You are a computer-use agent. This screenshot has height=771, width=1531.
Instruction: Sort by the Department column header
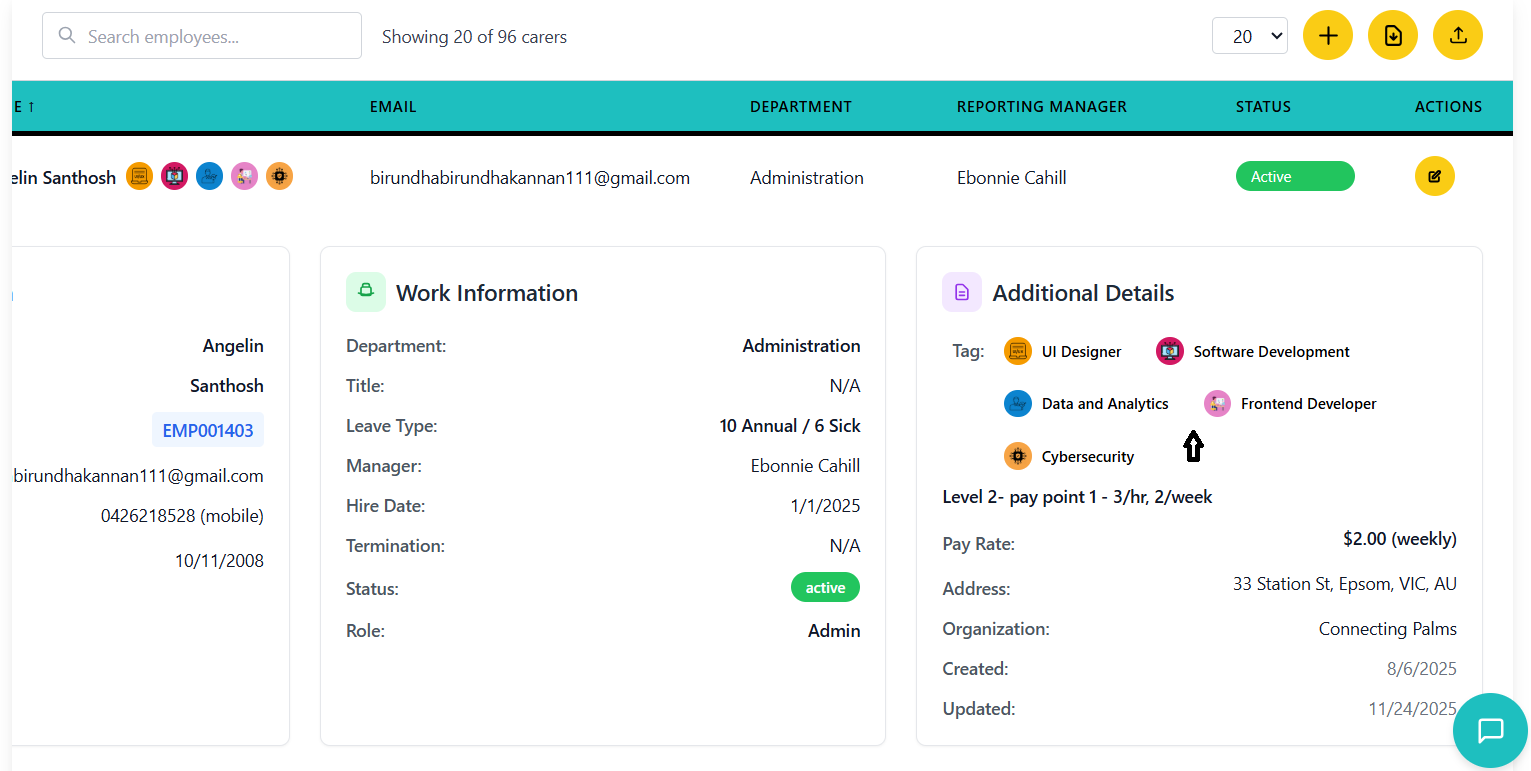click(800, 107)
